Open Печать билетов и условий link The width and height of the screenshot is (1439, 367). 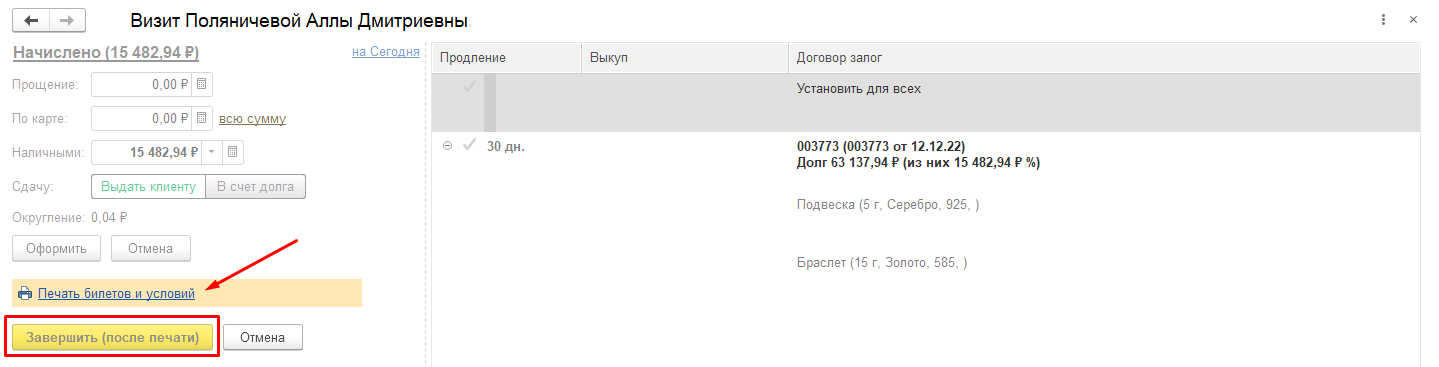pyautogui.click(x=116, y=294)
